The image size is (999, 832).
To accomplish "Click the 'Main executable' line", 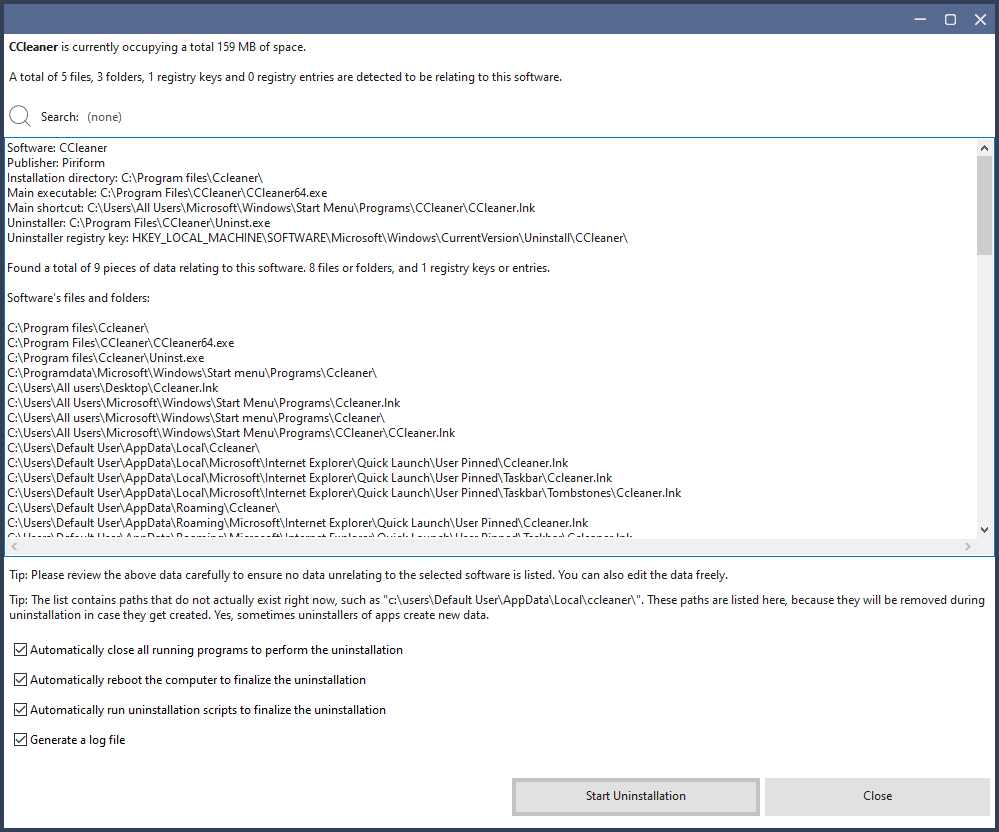I will [x=167, y=193].
